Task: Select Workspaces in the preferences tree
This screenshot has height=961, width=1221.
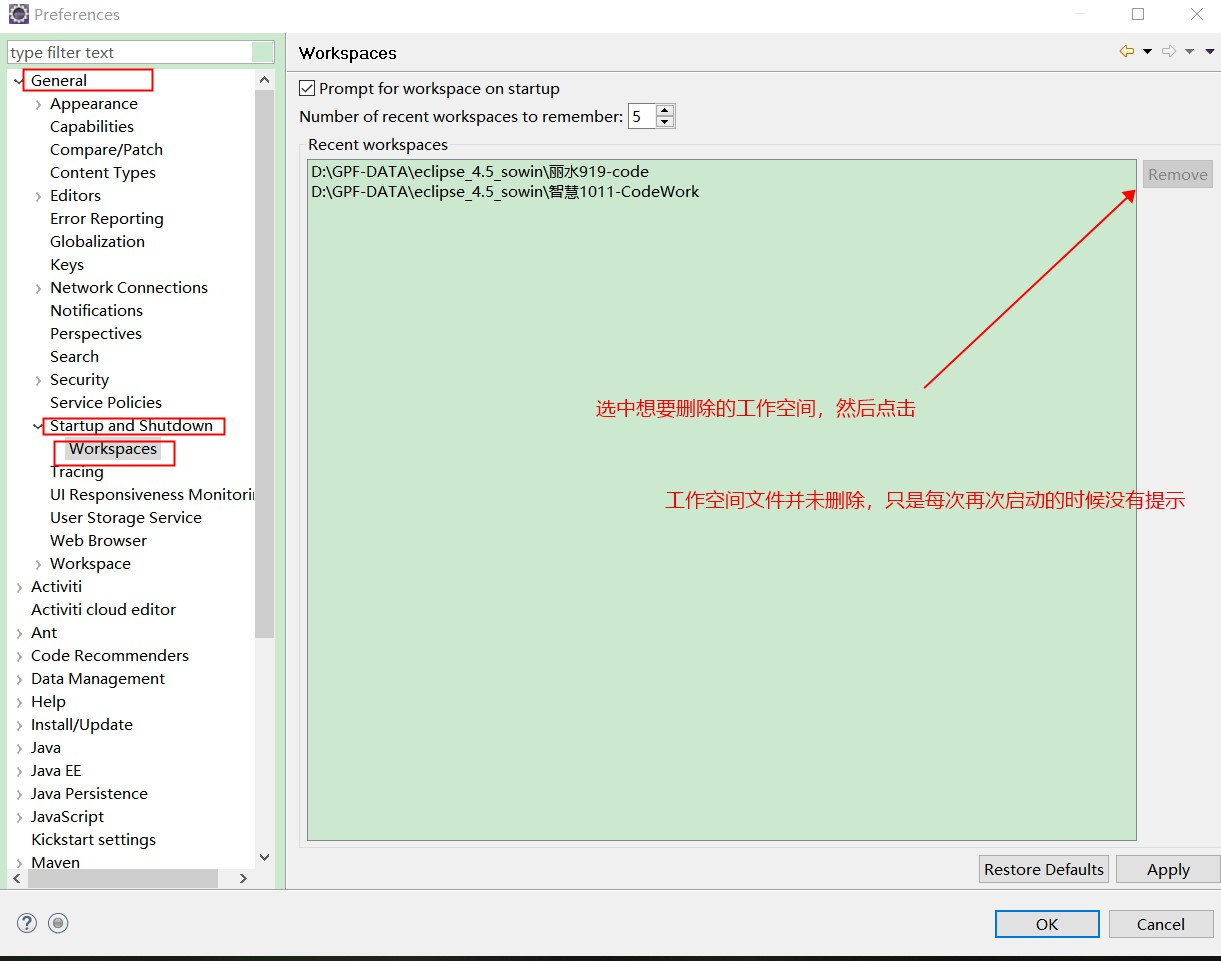Action: (113, 449)
